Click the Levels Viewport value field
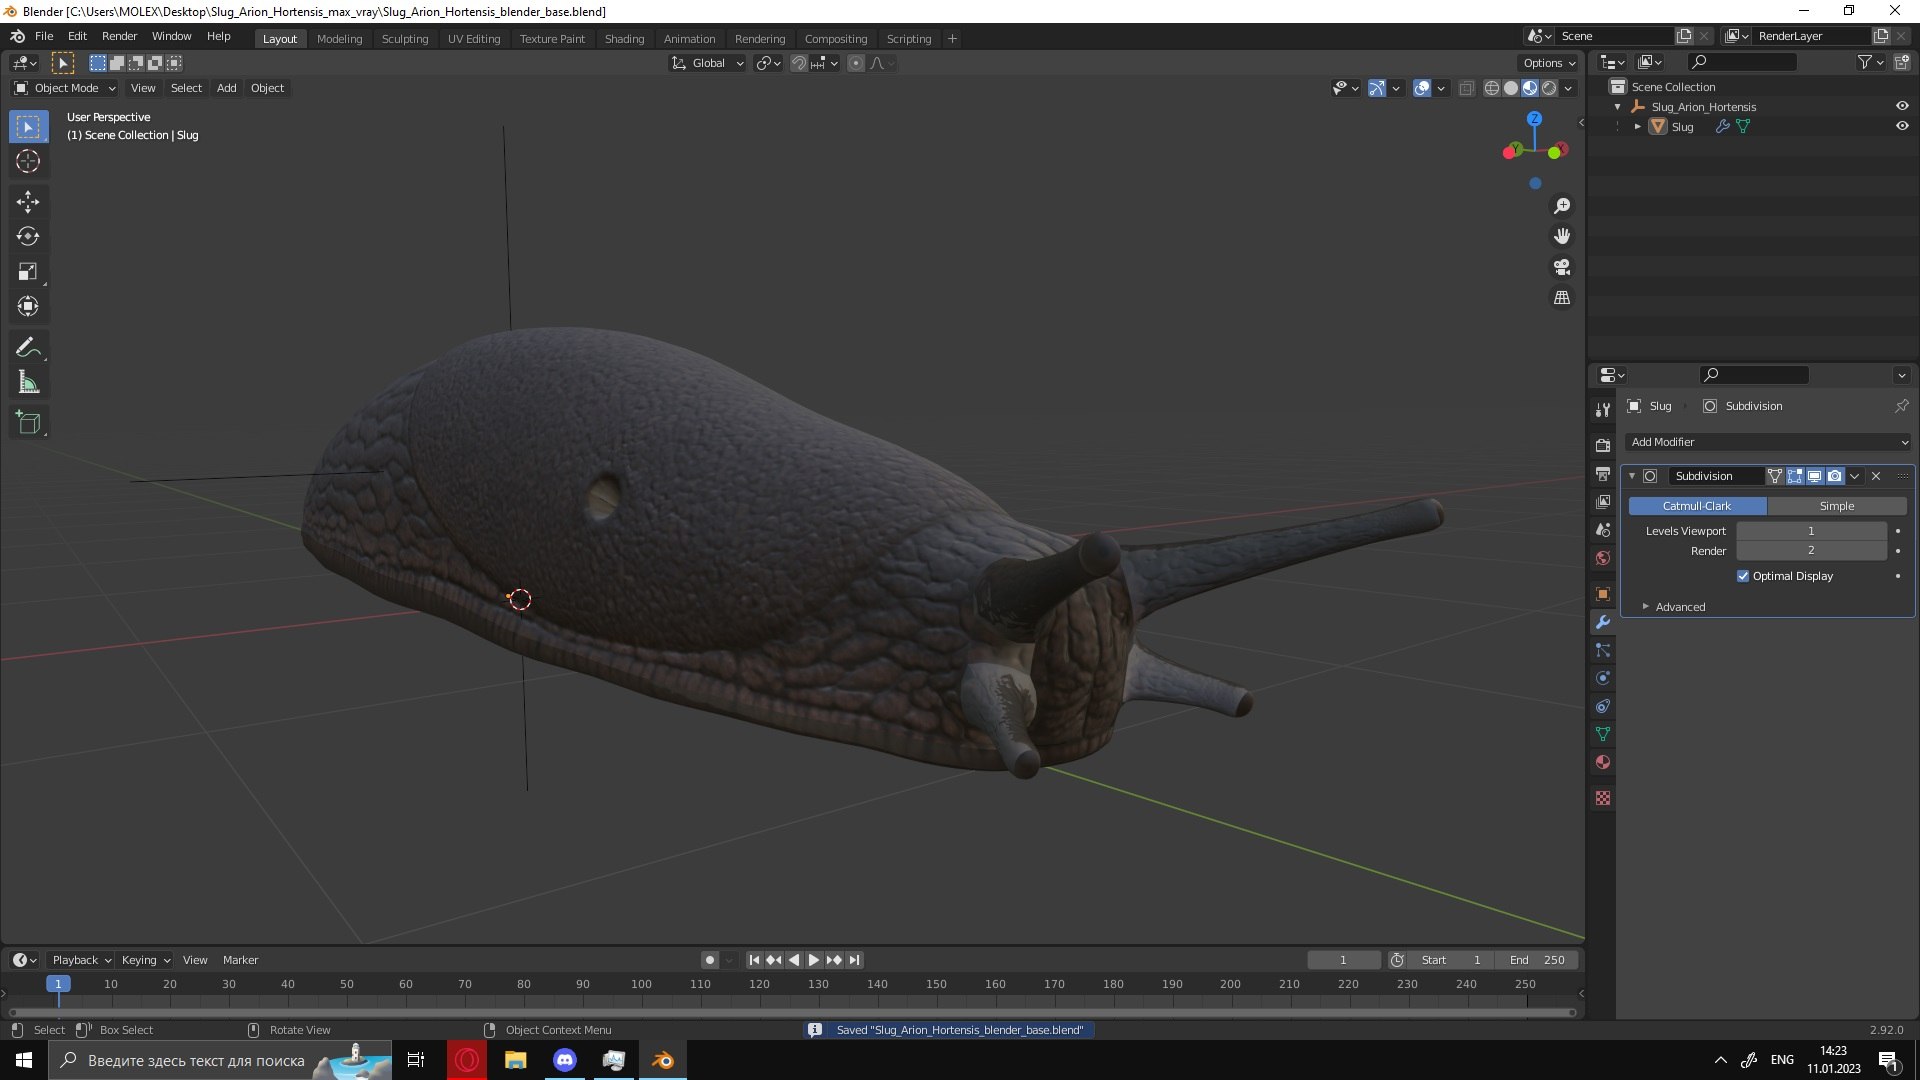The height and width of the screenshot is (1080, 1920). 1811,531
